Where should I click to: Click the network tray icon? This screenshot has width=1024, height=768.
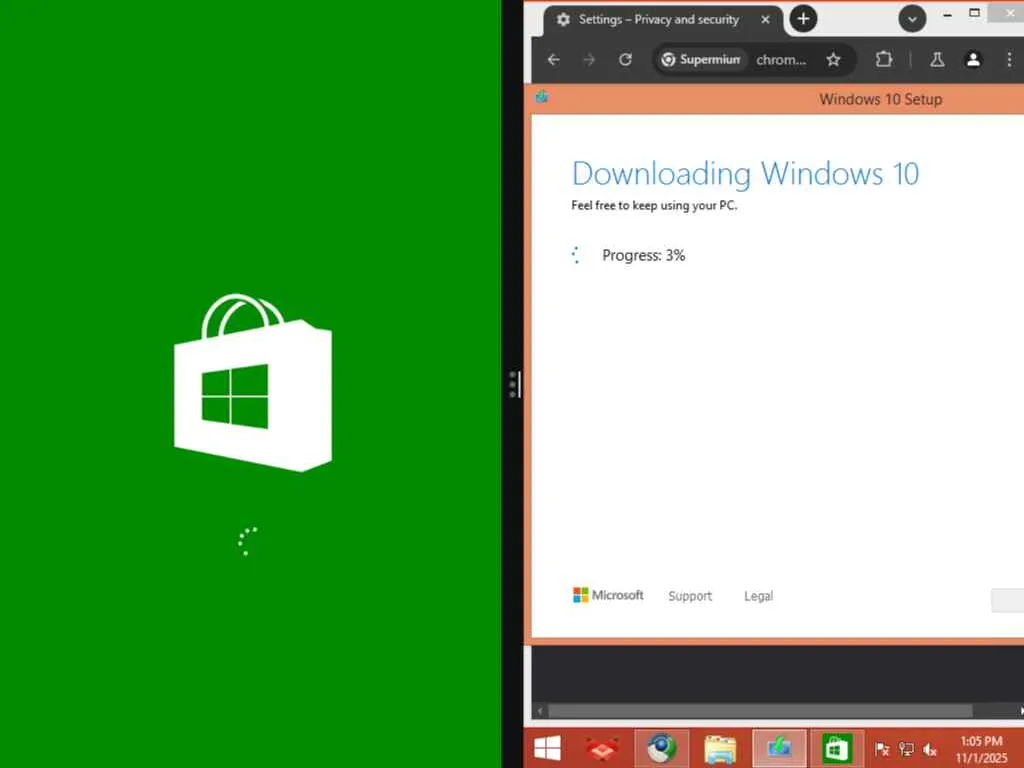(x=906, y=749)
